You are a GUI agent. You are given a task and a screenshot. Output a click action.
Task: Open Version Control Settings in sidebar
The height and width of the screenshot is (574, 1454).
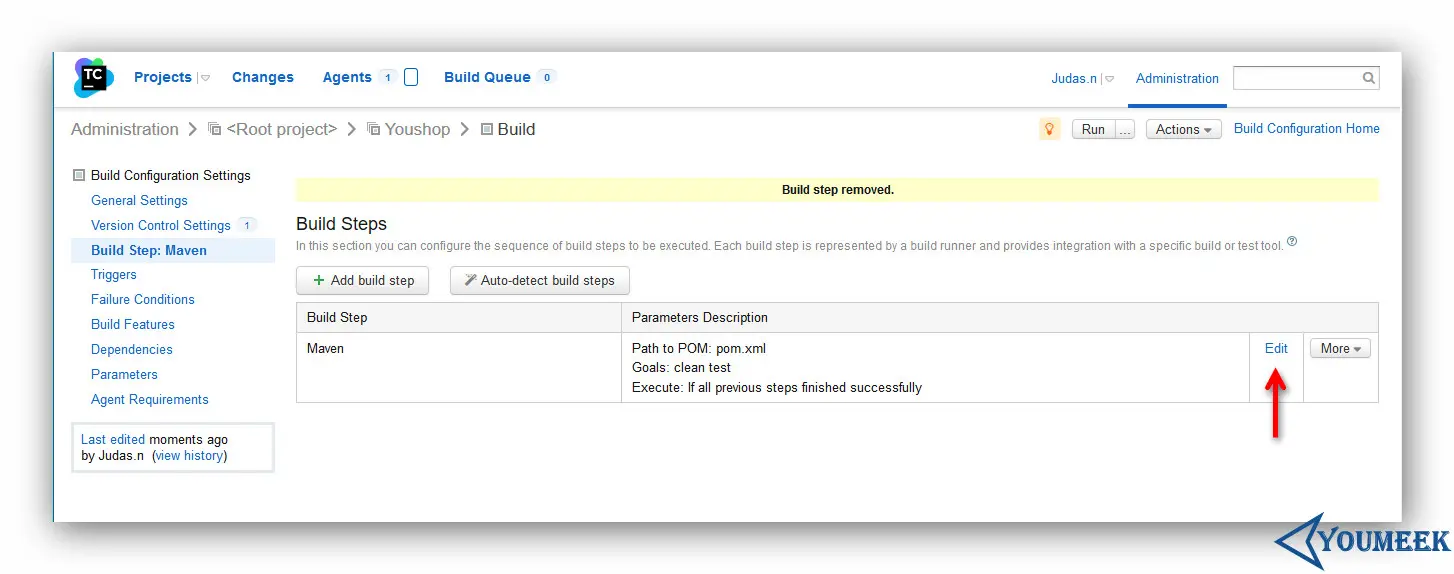[161, 225]
